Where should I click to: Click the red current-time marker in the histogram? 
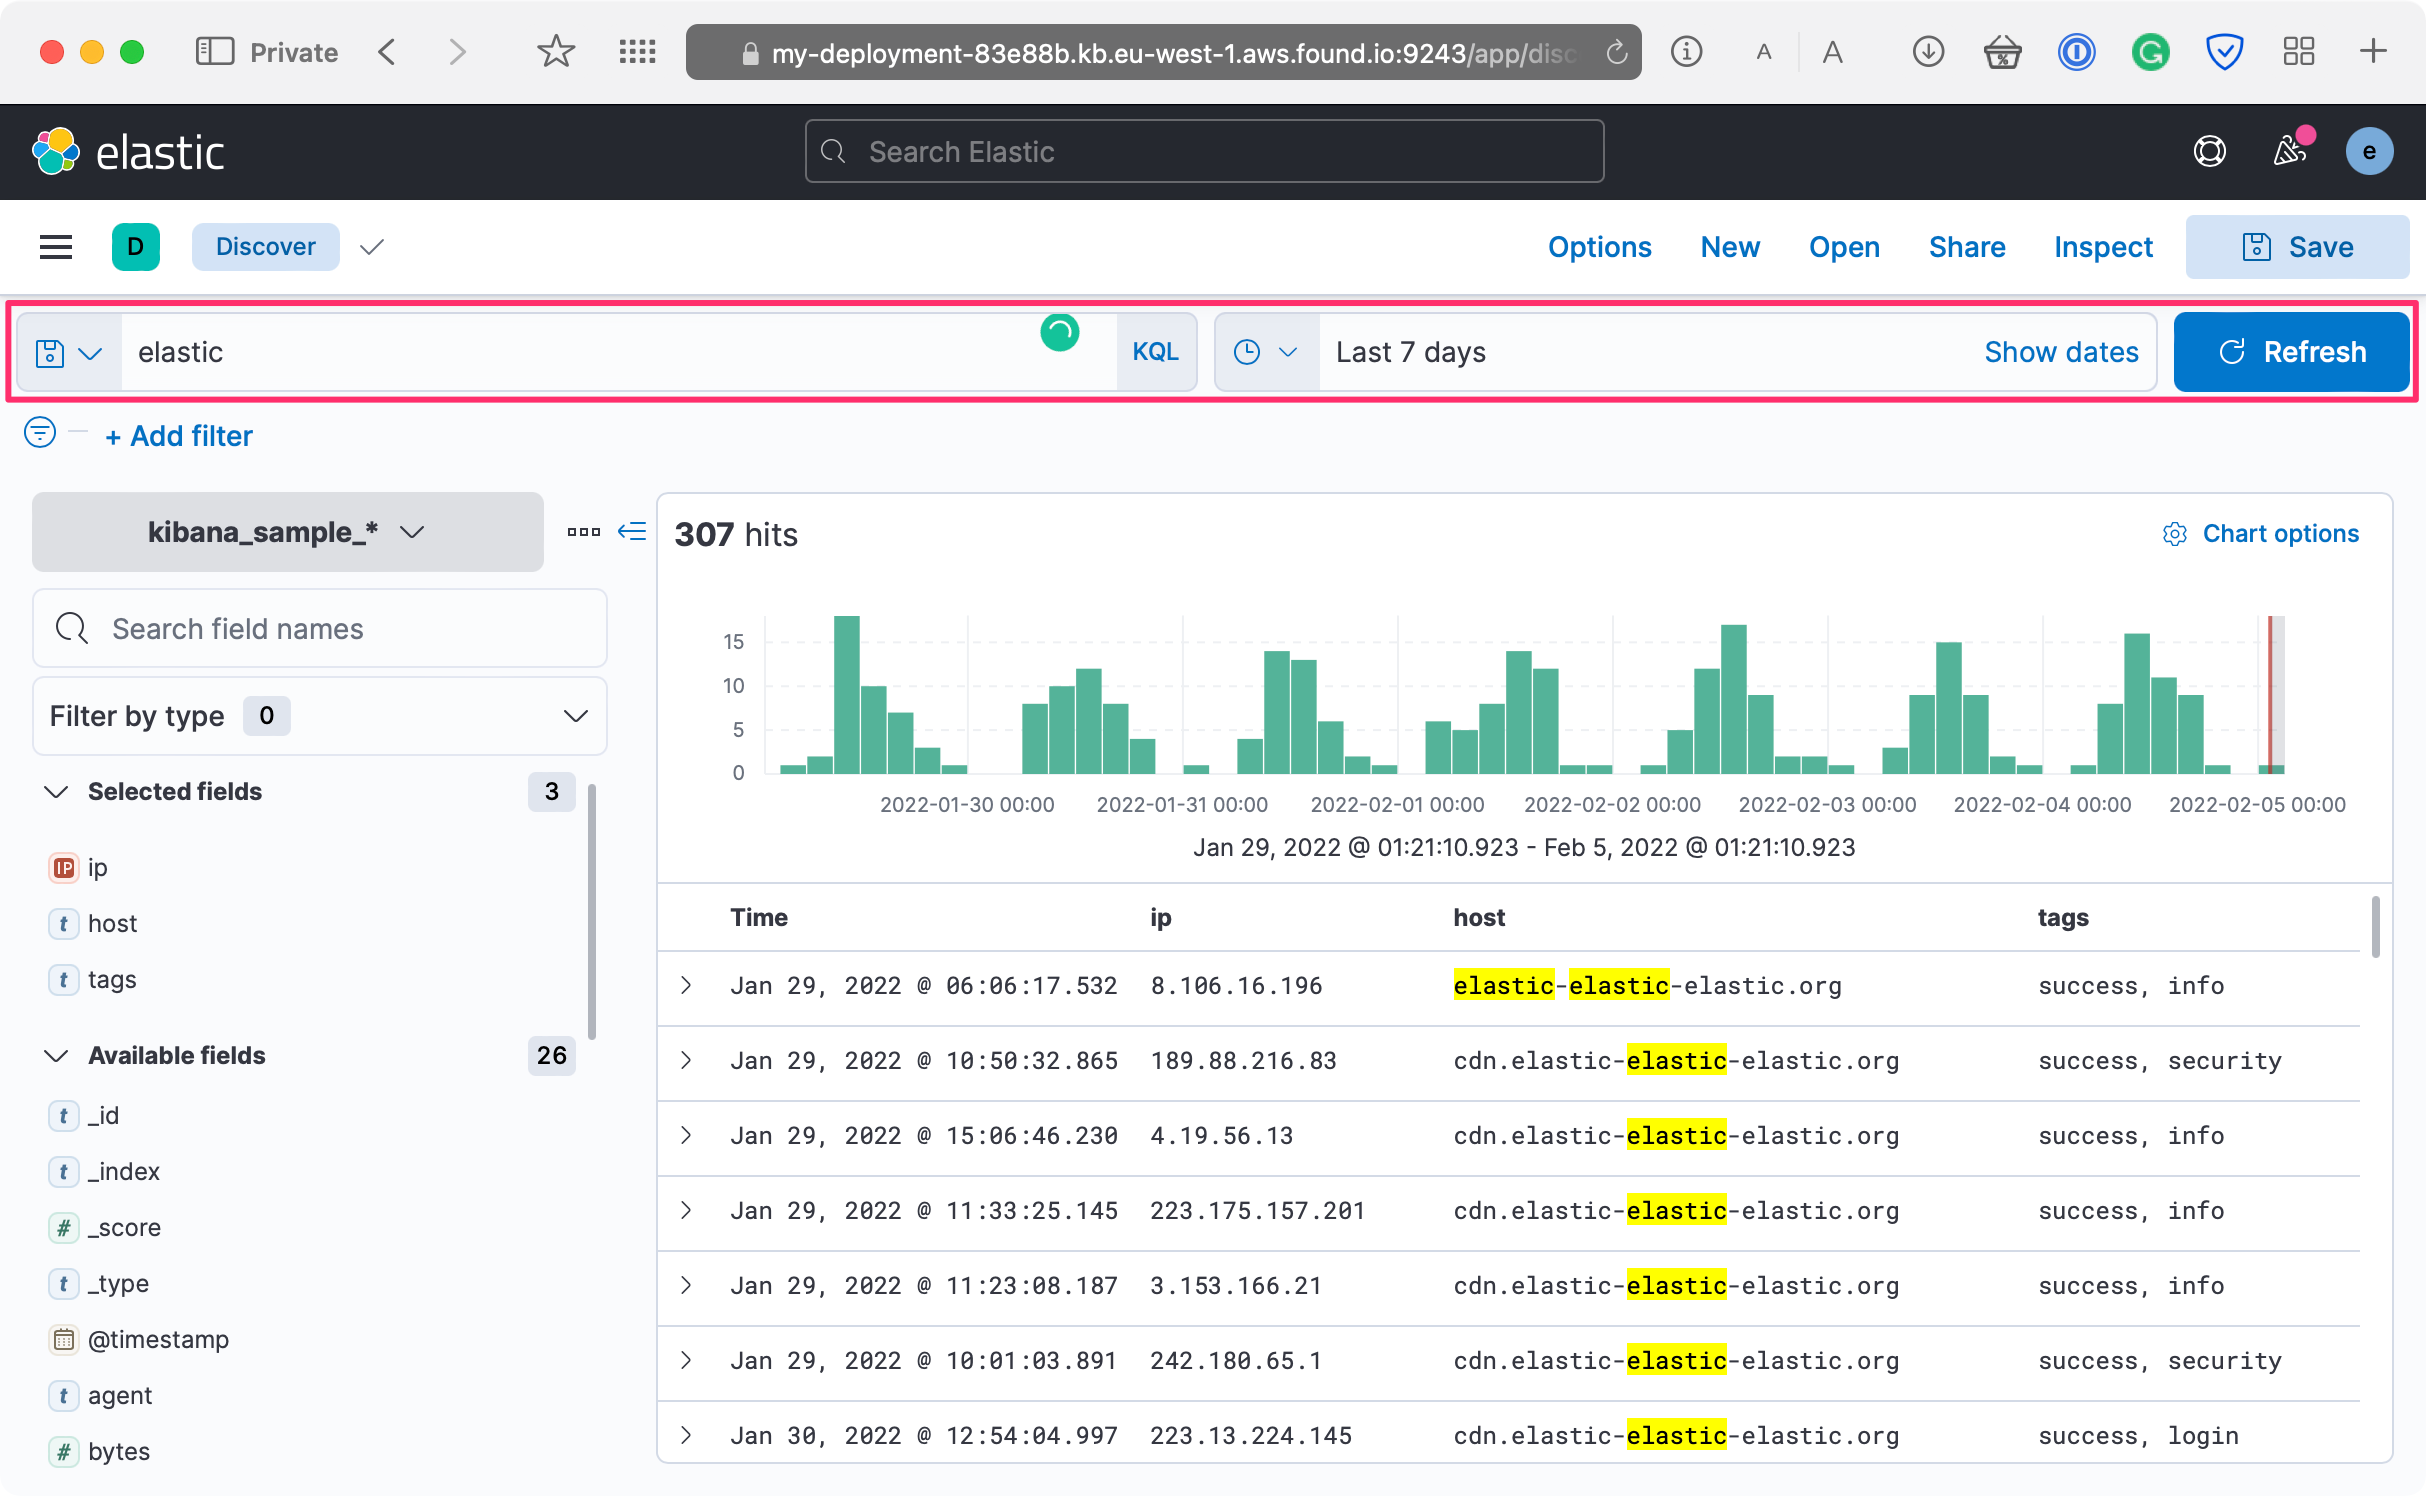pos(2270,695)
